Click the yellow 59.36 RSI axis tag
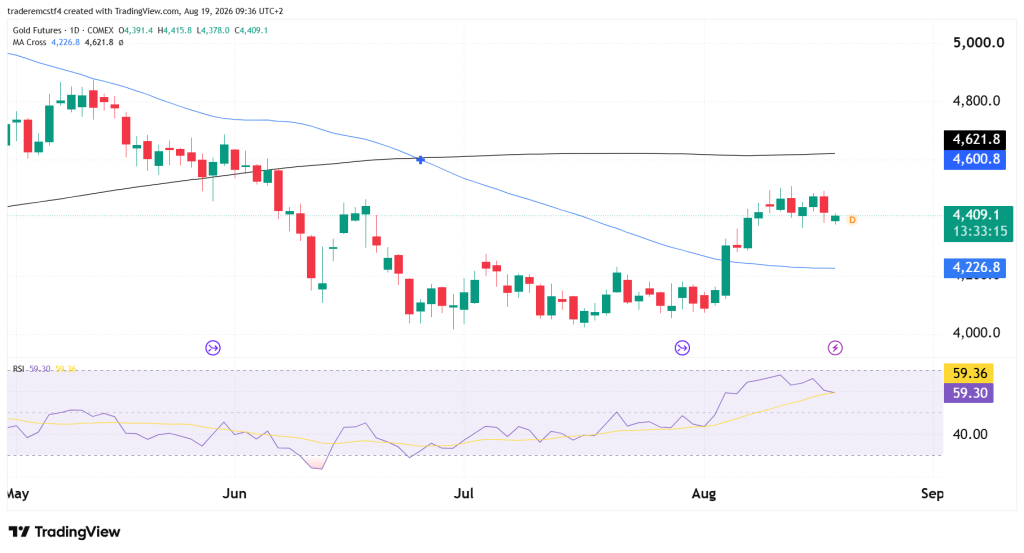 [x=969, y=373]
